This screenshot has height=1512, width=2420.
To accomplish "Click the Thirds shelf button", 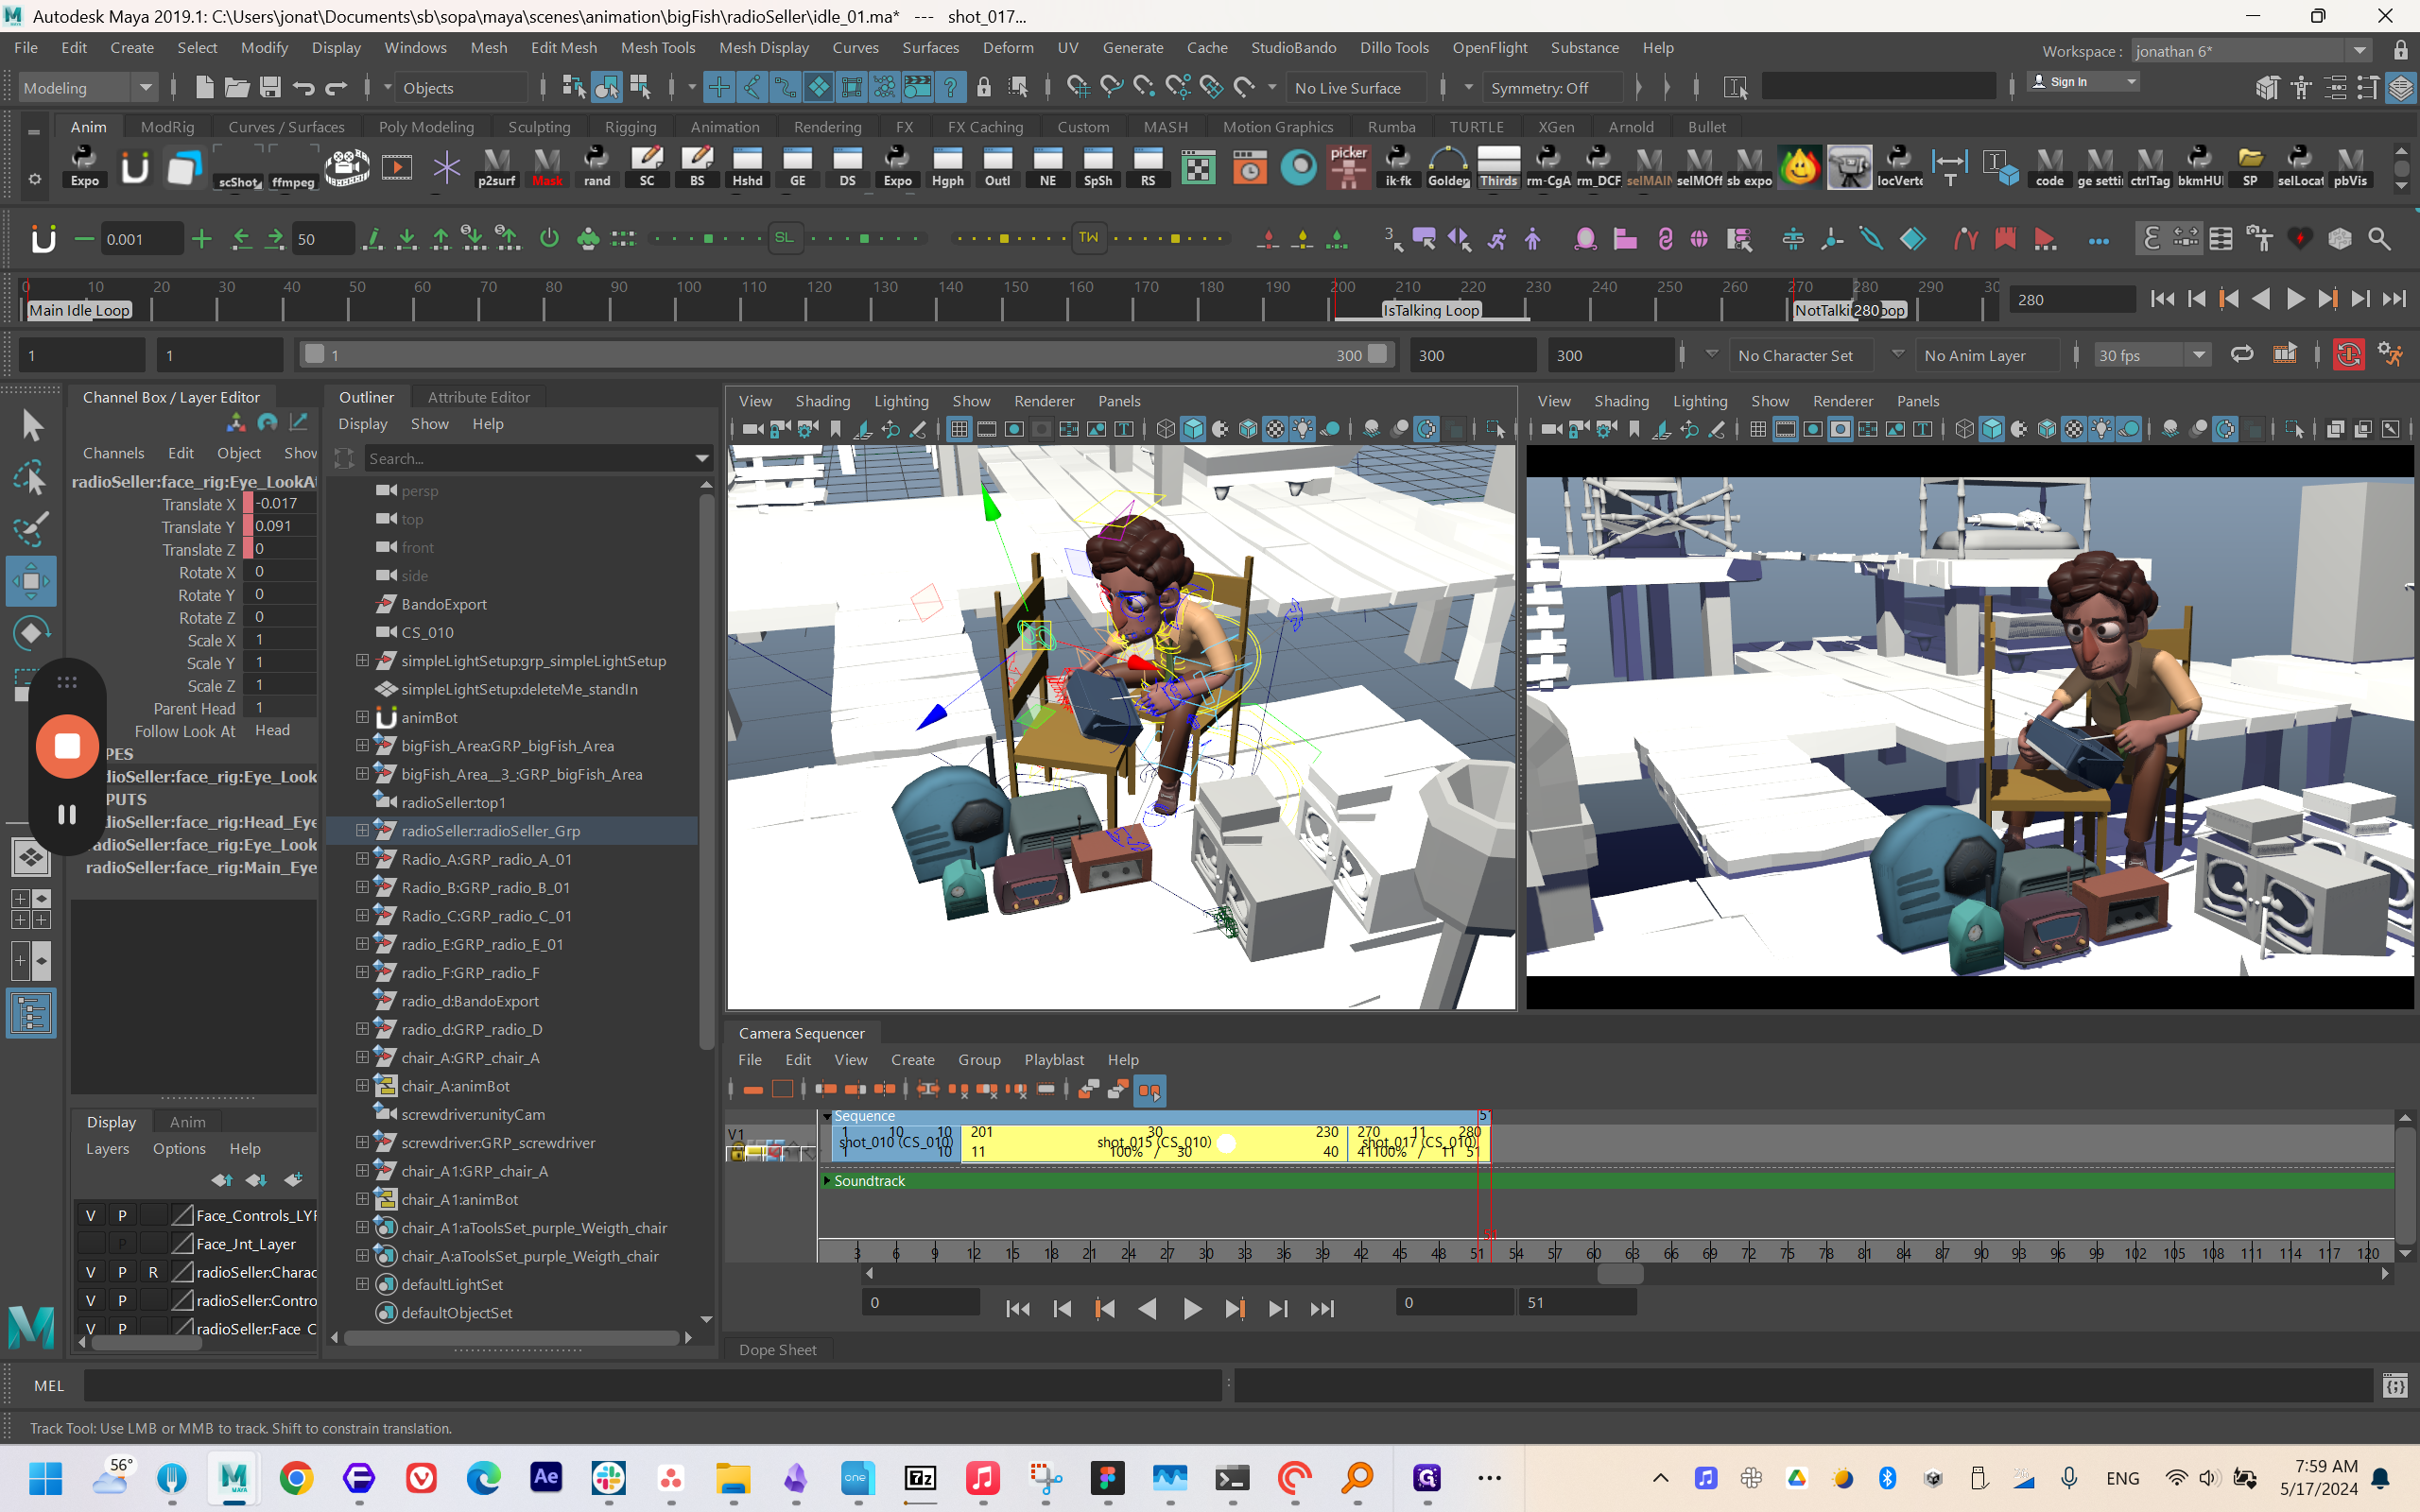I will click(1498, 166).
